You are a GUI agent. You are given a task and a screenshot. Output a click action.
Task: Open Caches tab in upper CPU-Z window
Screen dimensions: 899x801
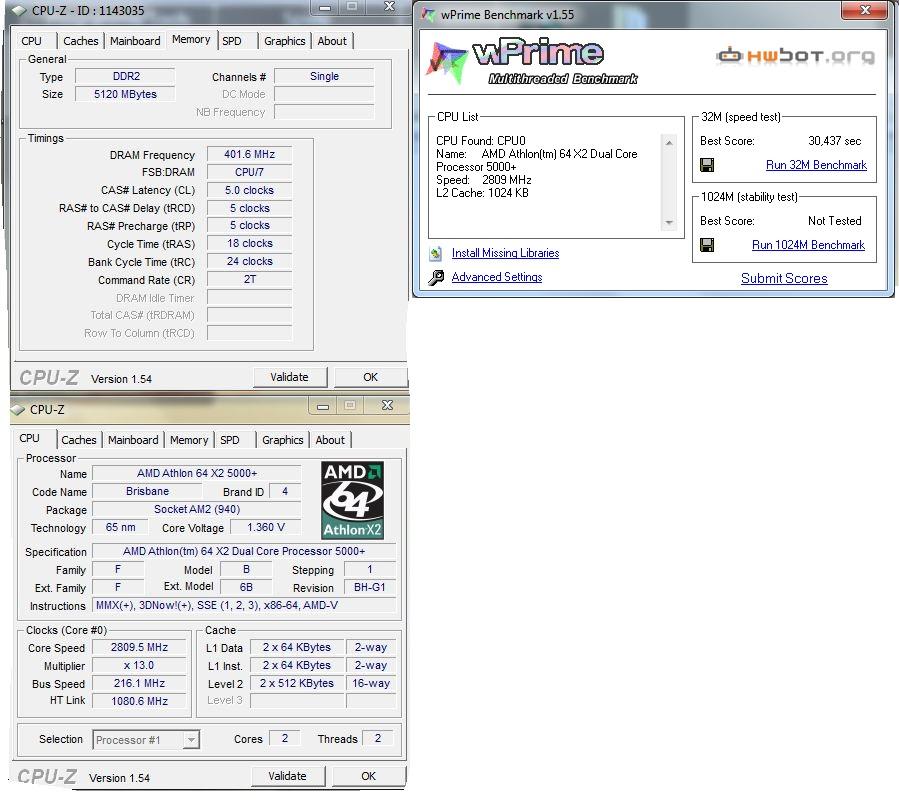click(81, 41)
